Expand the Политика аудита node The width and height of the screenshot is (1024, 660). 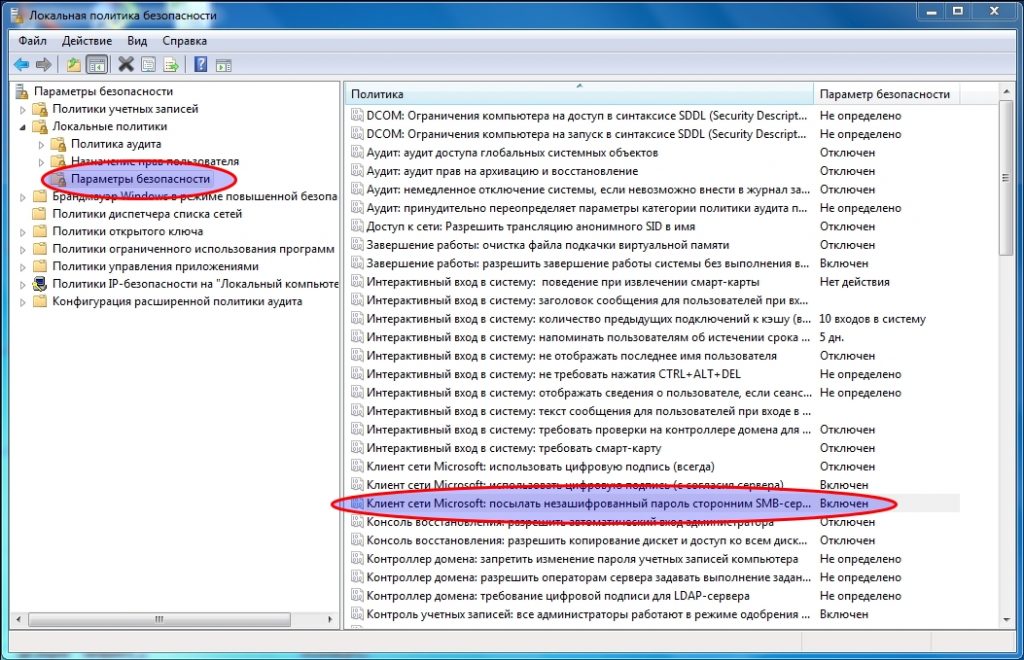point(41,144)
